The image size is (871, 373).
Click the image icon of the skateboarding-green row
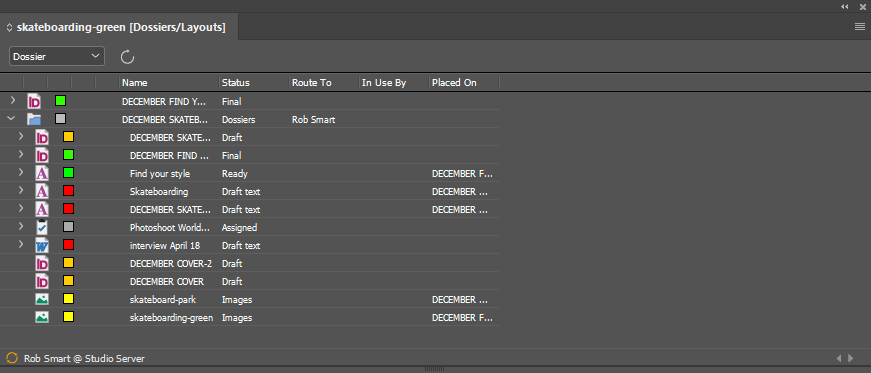(42, 317)
